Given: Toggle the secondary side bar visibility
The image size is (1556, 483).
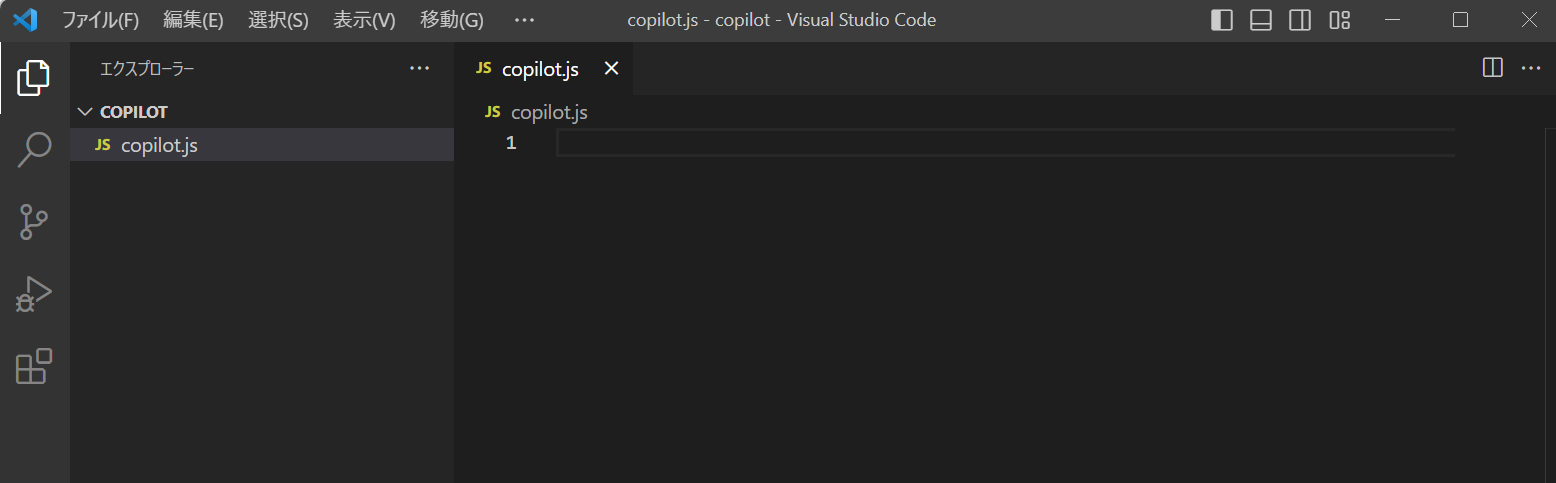Looking at the screenshot, I should [x=1300, y=20].
